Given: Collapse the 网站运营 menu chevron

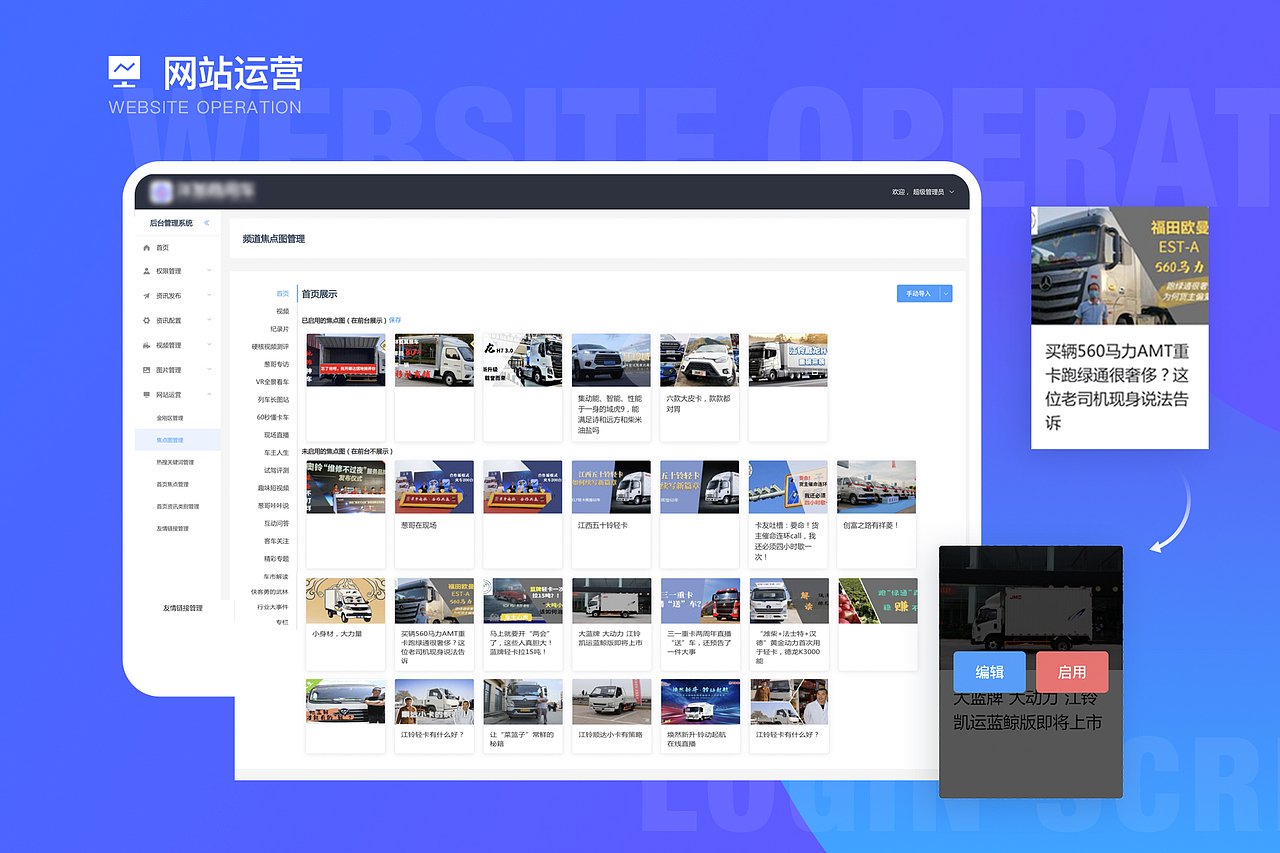Looking at the screenshot, I should pyautogui.click(x=209, y=395).
